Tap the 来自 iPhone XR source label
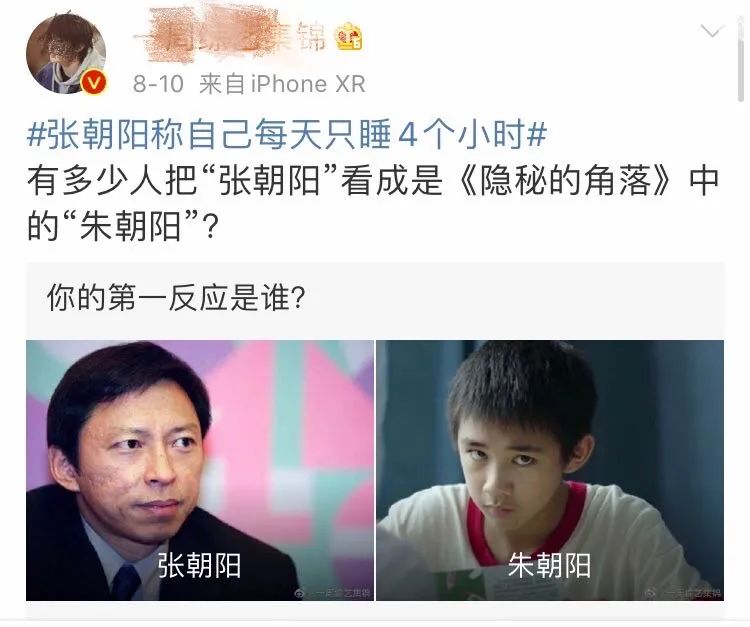Screen dimensions: 750x627 [x=282, y=84]
